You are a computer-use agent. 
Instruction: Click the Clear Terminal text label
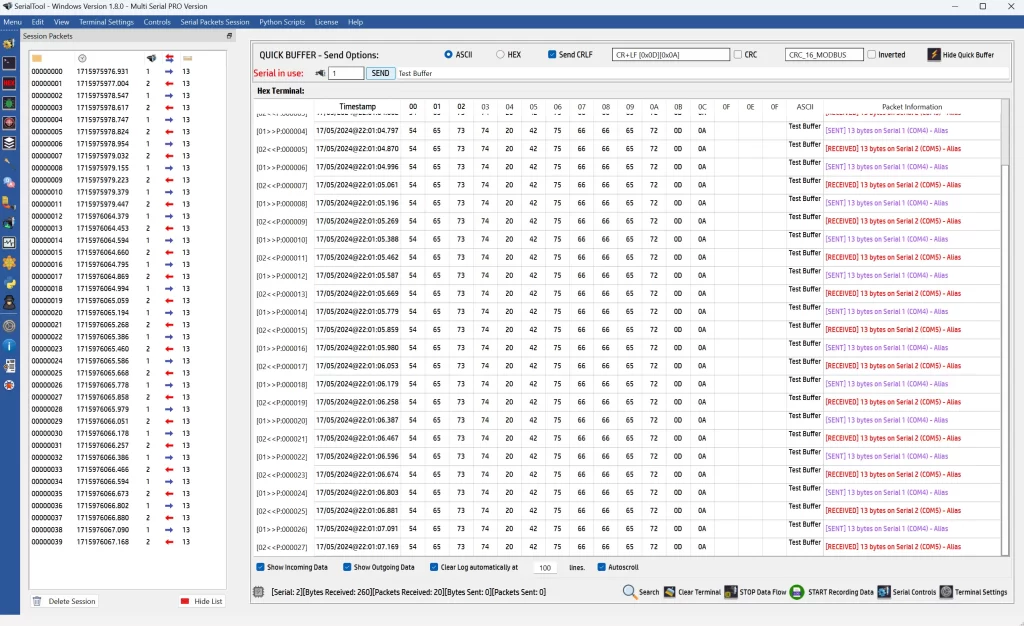[x=699, y=592]
